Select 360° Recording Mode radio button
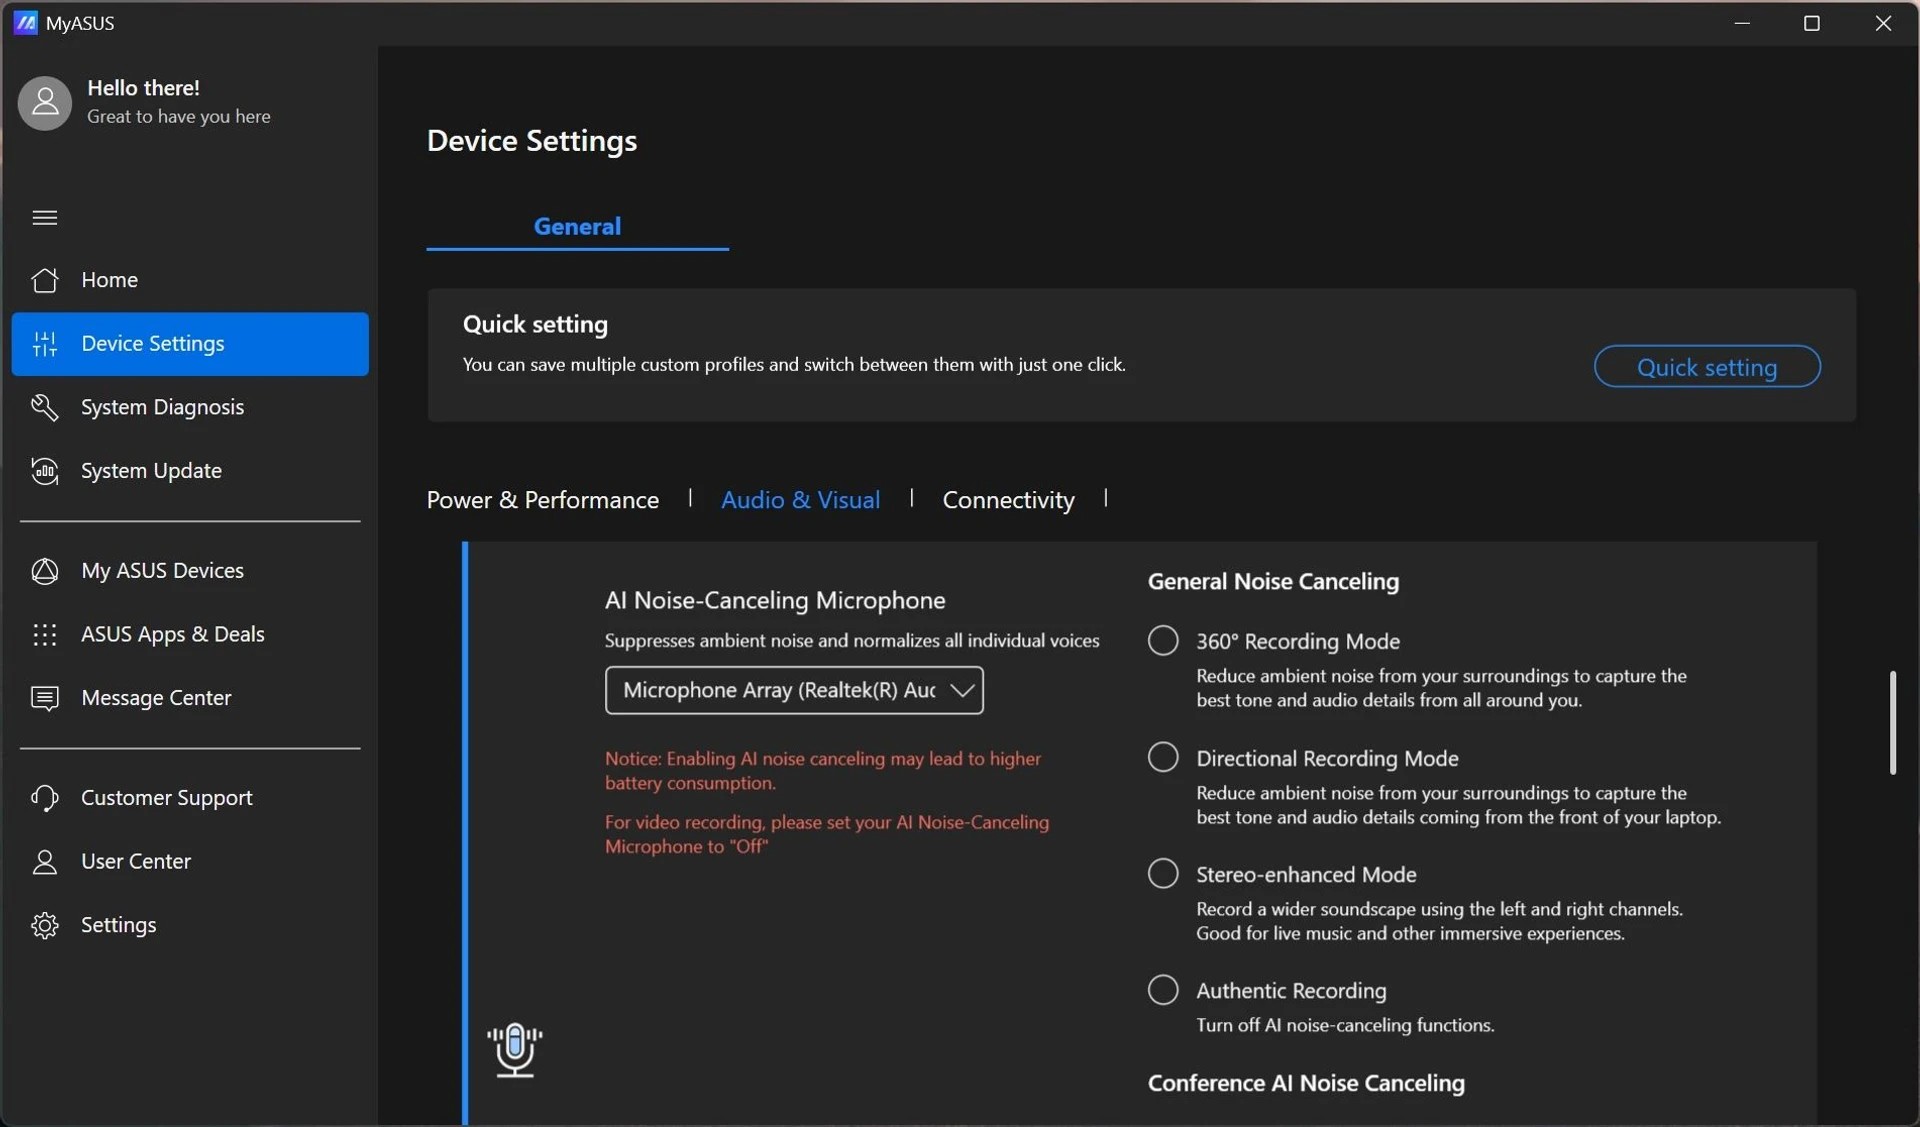Screen dimensions: 1920x1127 click(1163, 641)
